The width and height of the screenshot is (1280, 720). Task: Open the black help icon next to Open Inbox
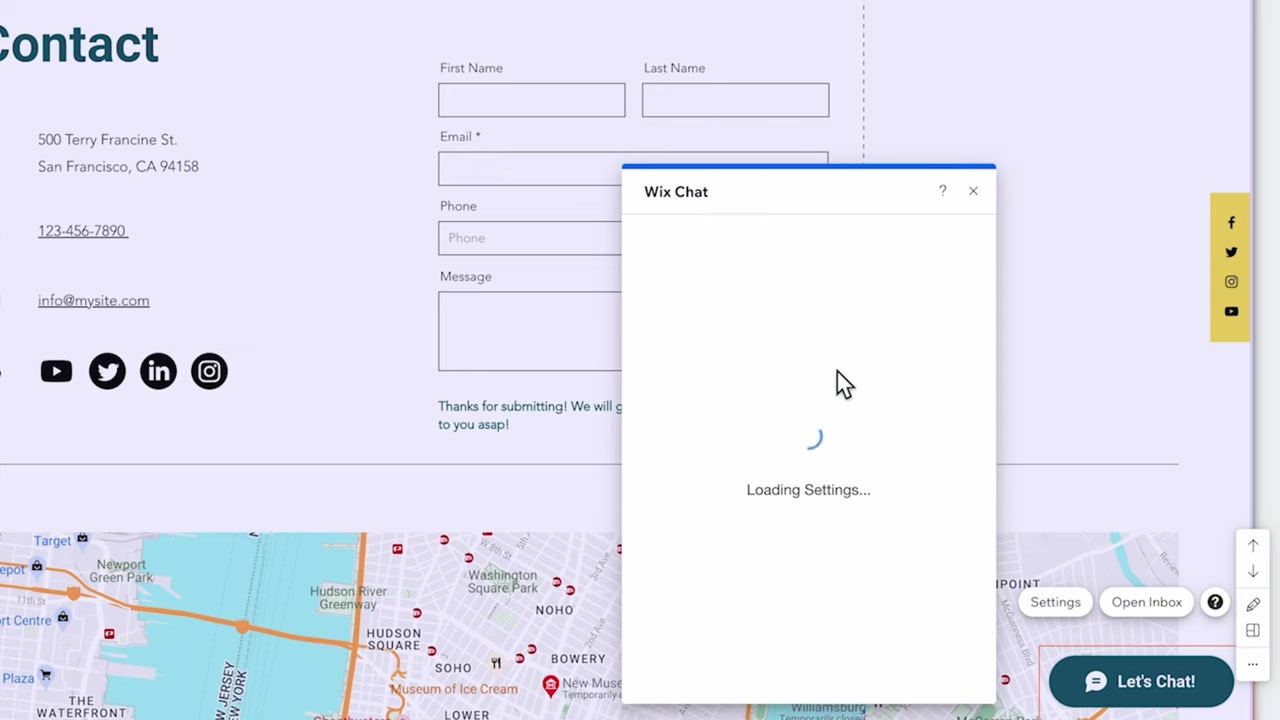pos(1215,602)
